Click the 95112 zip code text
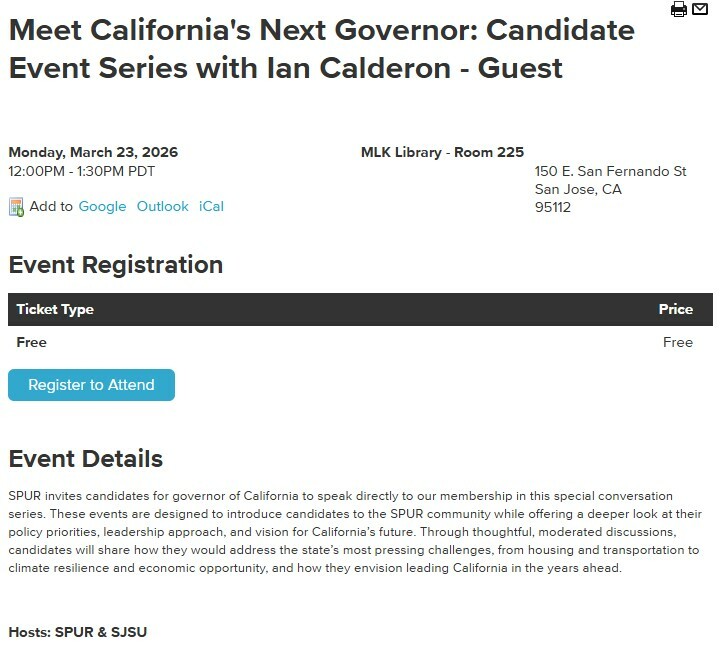 (553, 207)
